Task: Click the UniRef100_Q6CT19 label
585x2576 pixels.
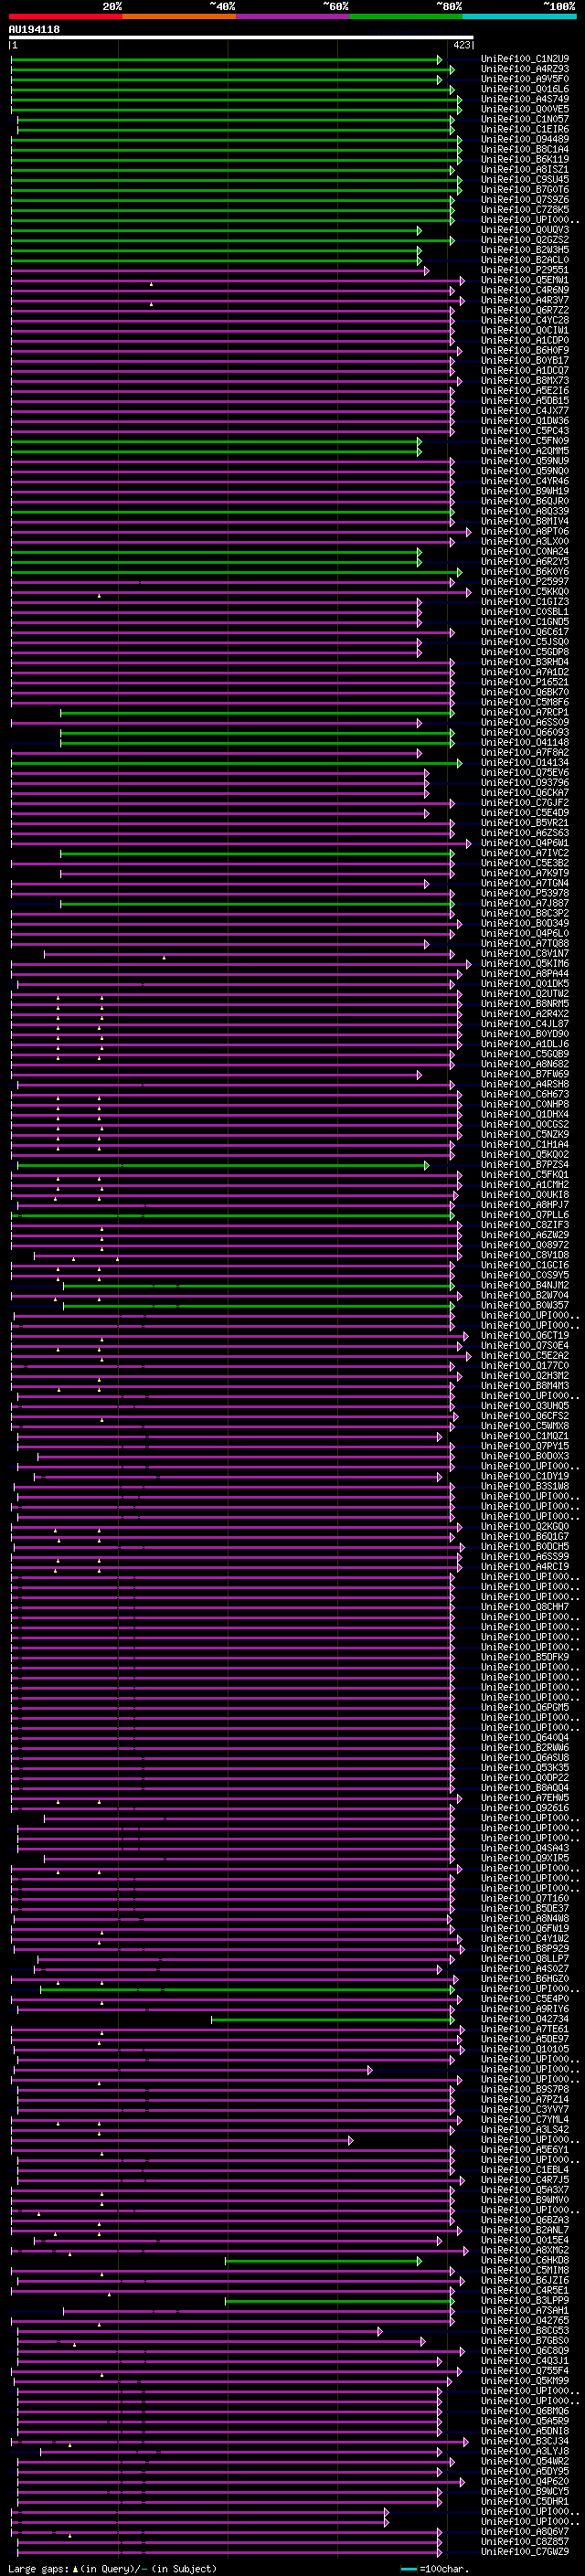Action: (x=525, y=1336)
